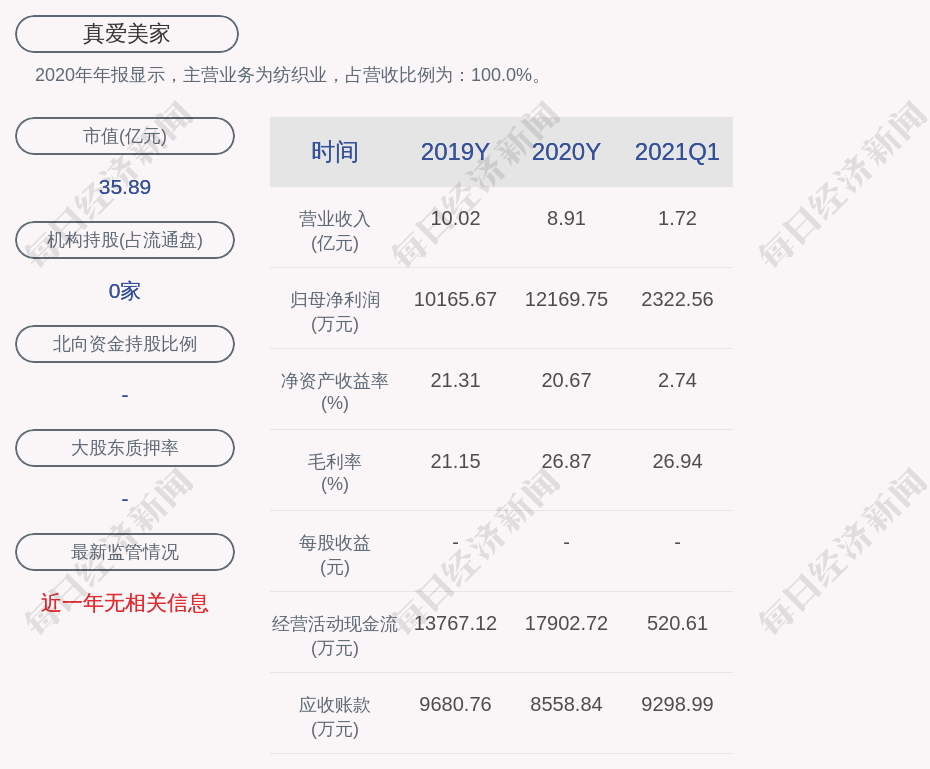Screen dimensions: 930x769
Task: Select receivables value 8558.84
Action: pyautogui.click(x=566, y=704)
